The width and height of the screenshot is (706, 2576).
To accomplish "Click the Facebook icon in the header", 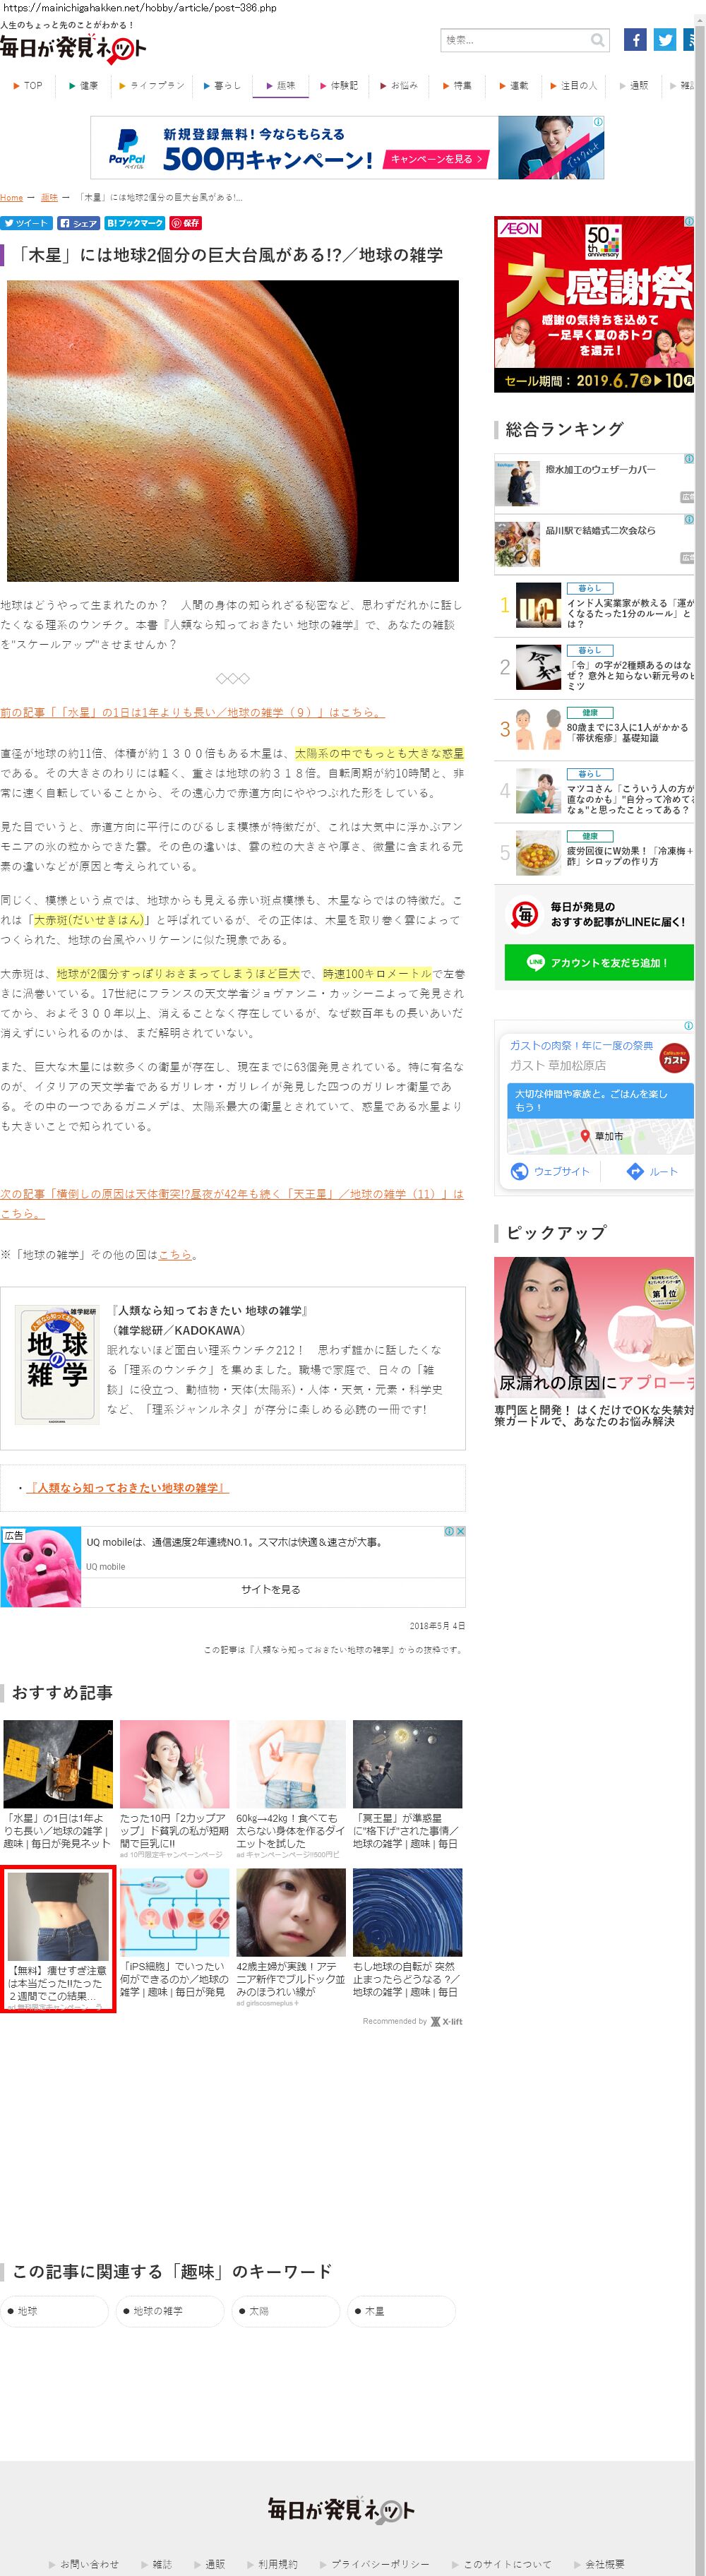I will pos(634,40).
